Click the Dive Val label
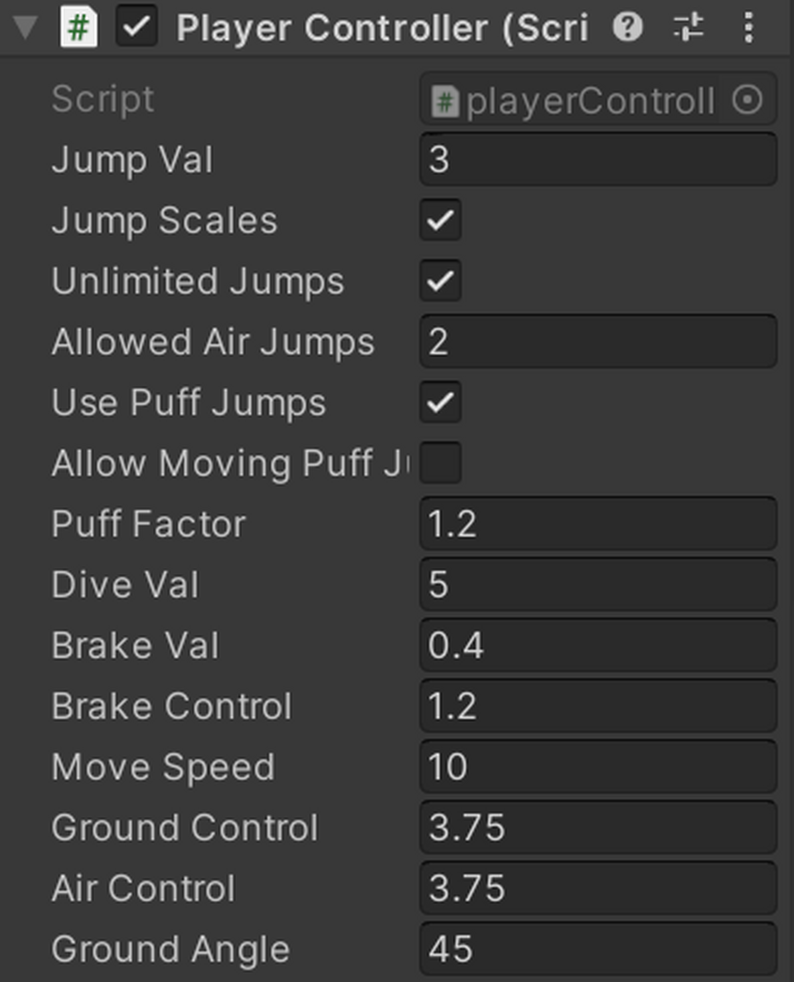 124,584
